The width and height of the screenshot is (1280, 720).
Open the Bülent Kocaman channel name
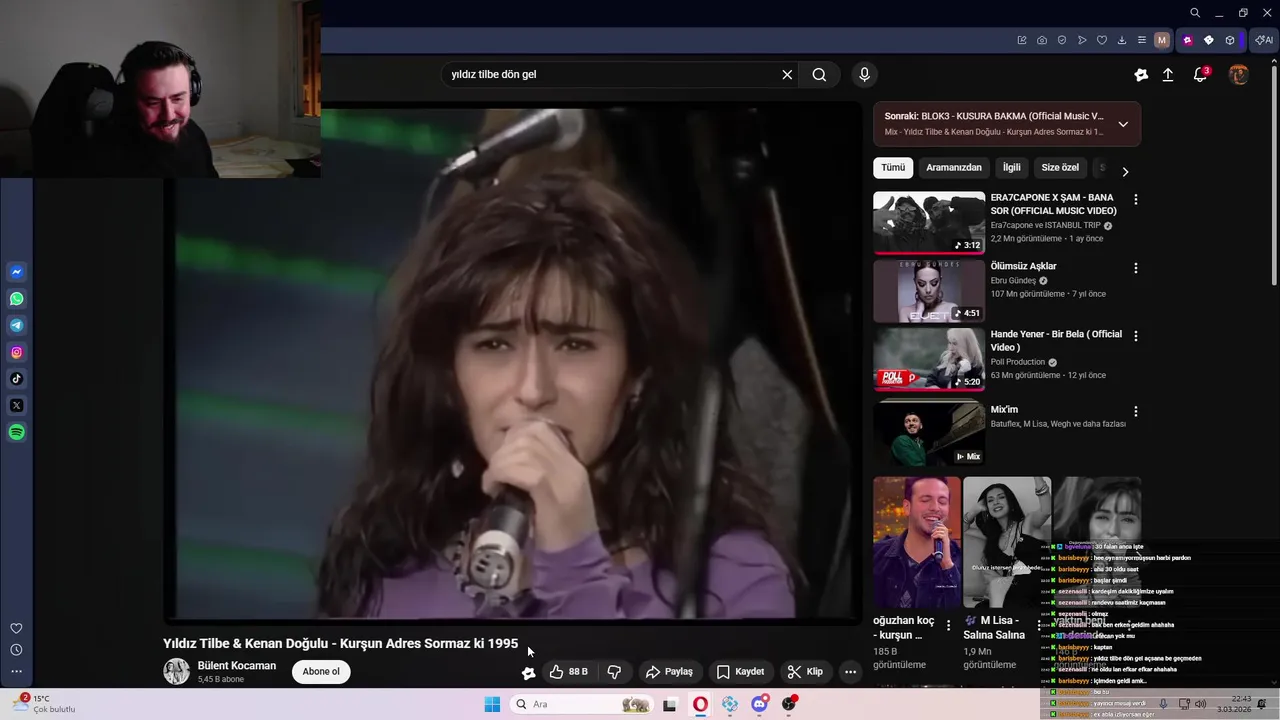tap(237, 666)
